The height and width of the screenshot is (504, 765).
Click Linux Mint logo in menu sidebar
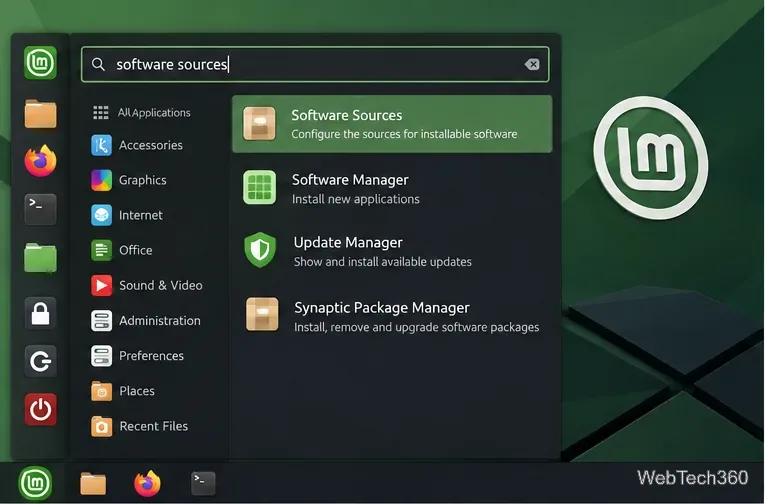(40, 62)
